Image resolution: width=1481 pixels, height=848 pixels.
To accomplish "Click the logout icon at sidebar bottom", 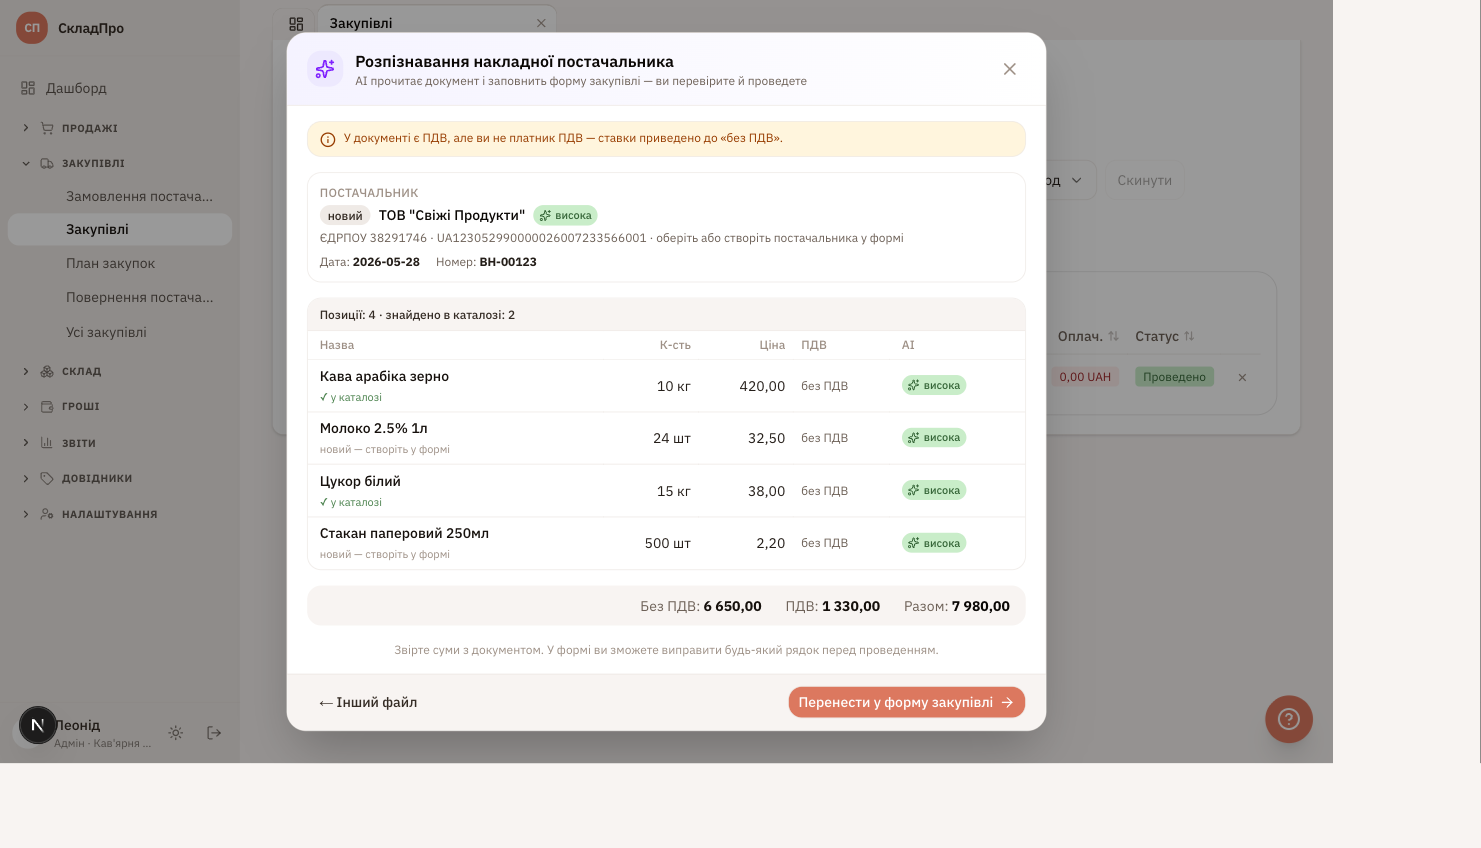I will (214, 733).
